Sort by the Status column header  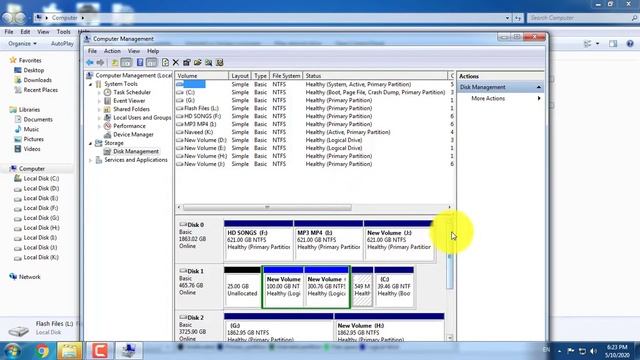click(376, 76)
